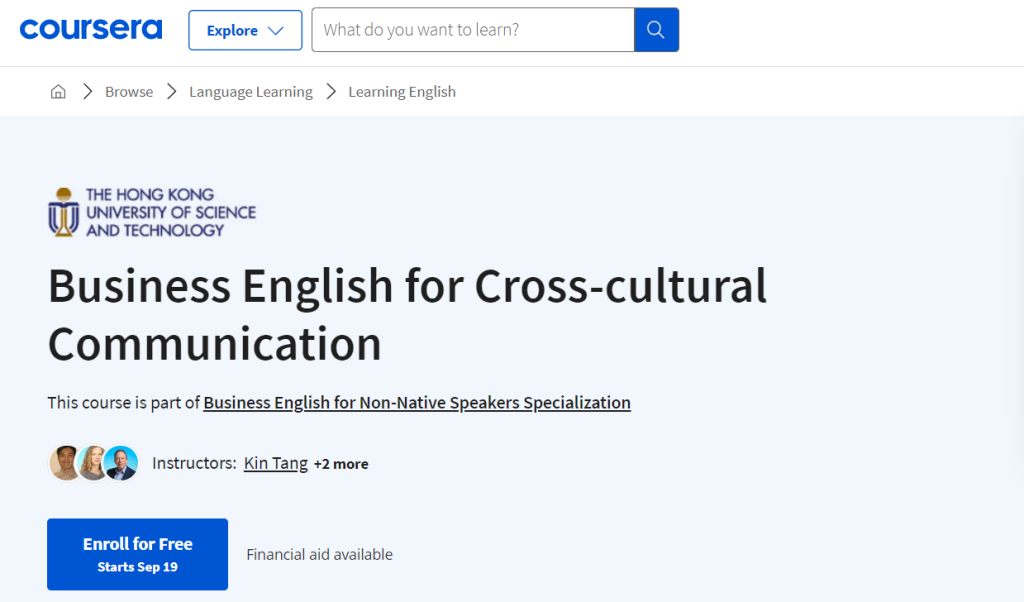Screen dimensions: 1024x602
Task: Go to home via breadcrumb house icon
Action: (x=58, y=92)
